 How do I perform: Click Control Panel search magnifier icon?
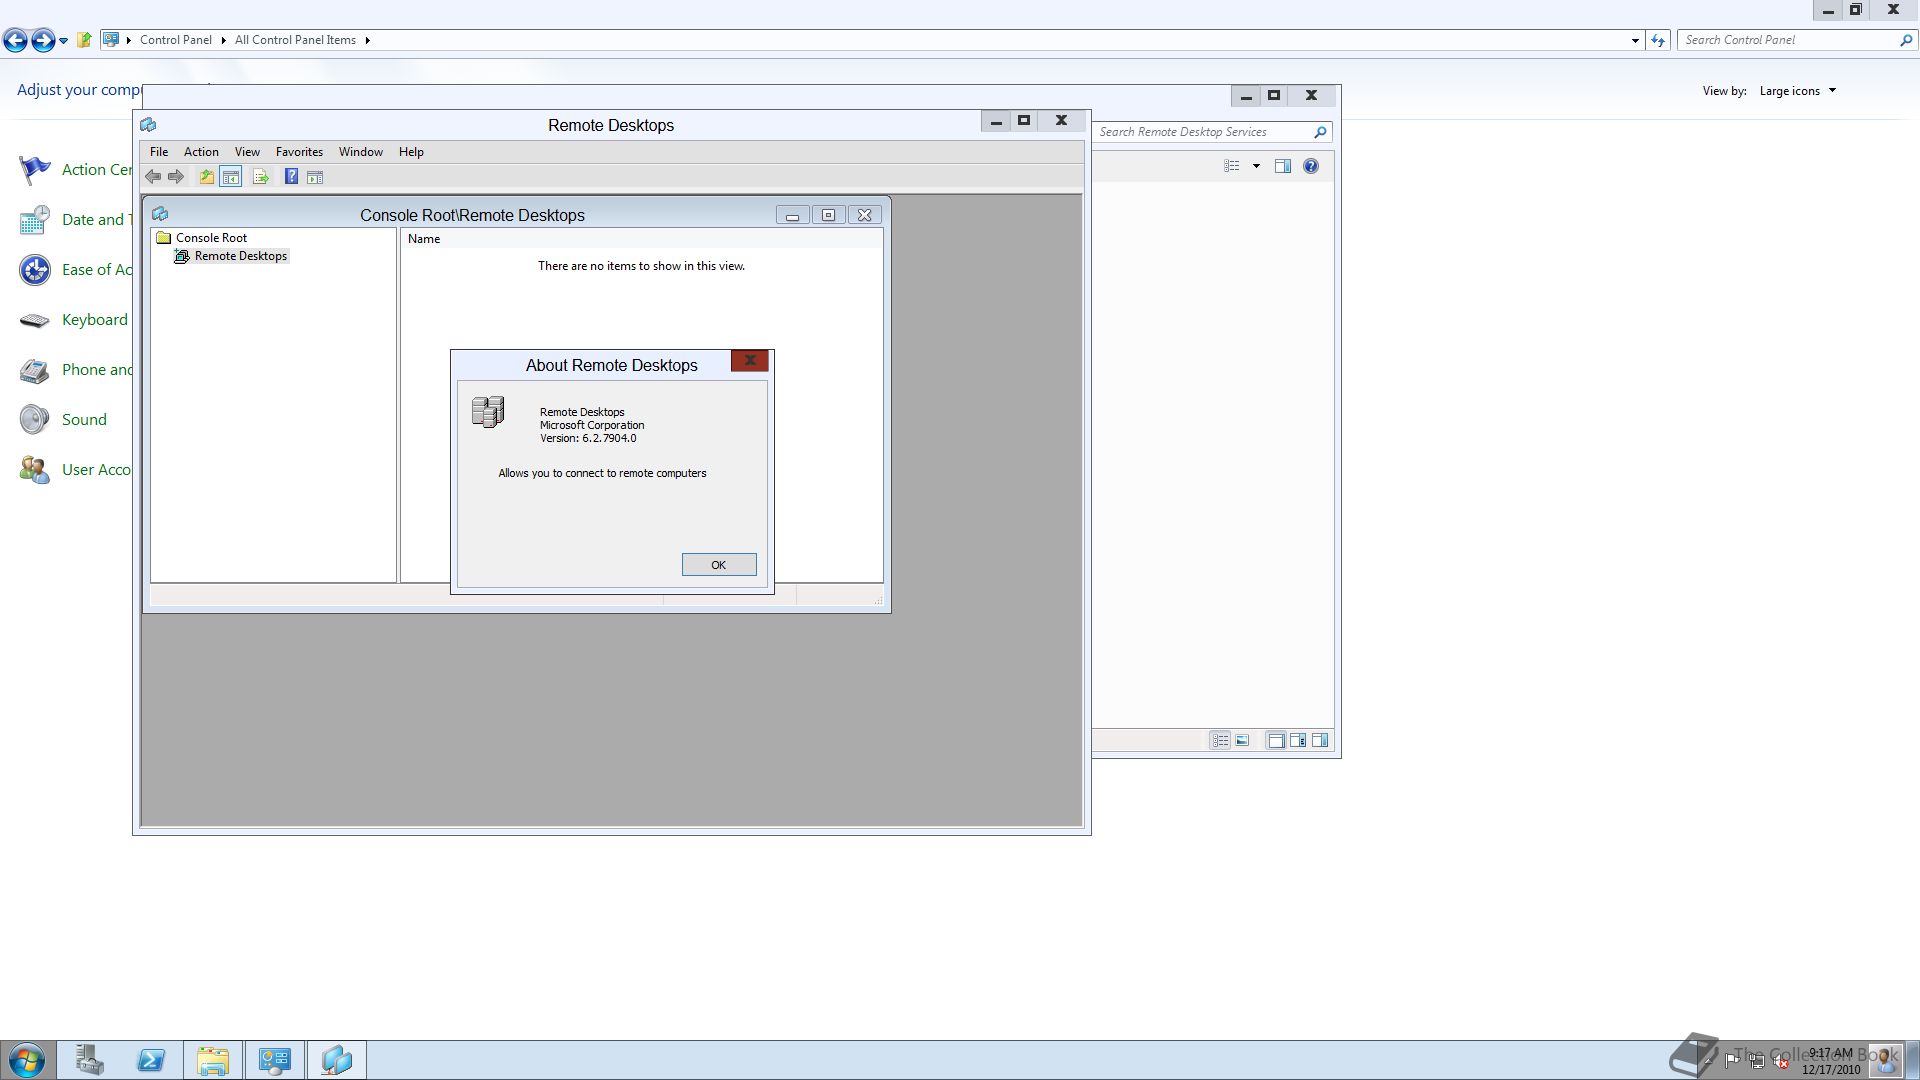[1906, 40]
